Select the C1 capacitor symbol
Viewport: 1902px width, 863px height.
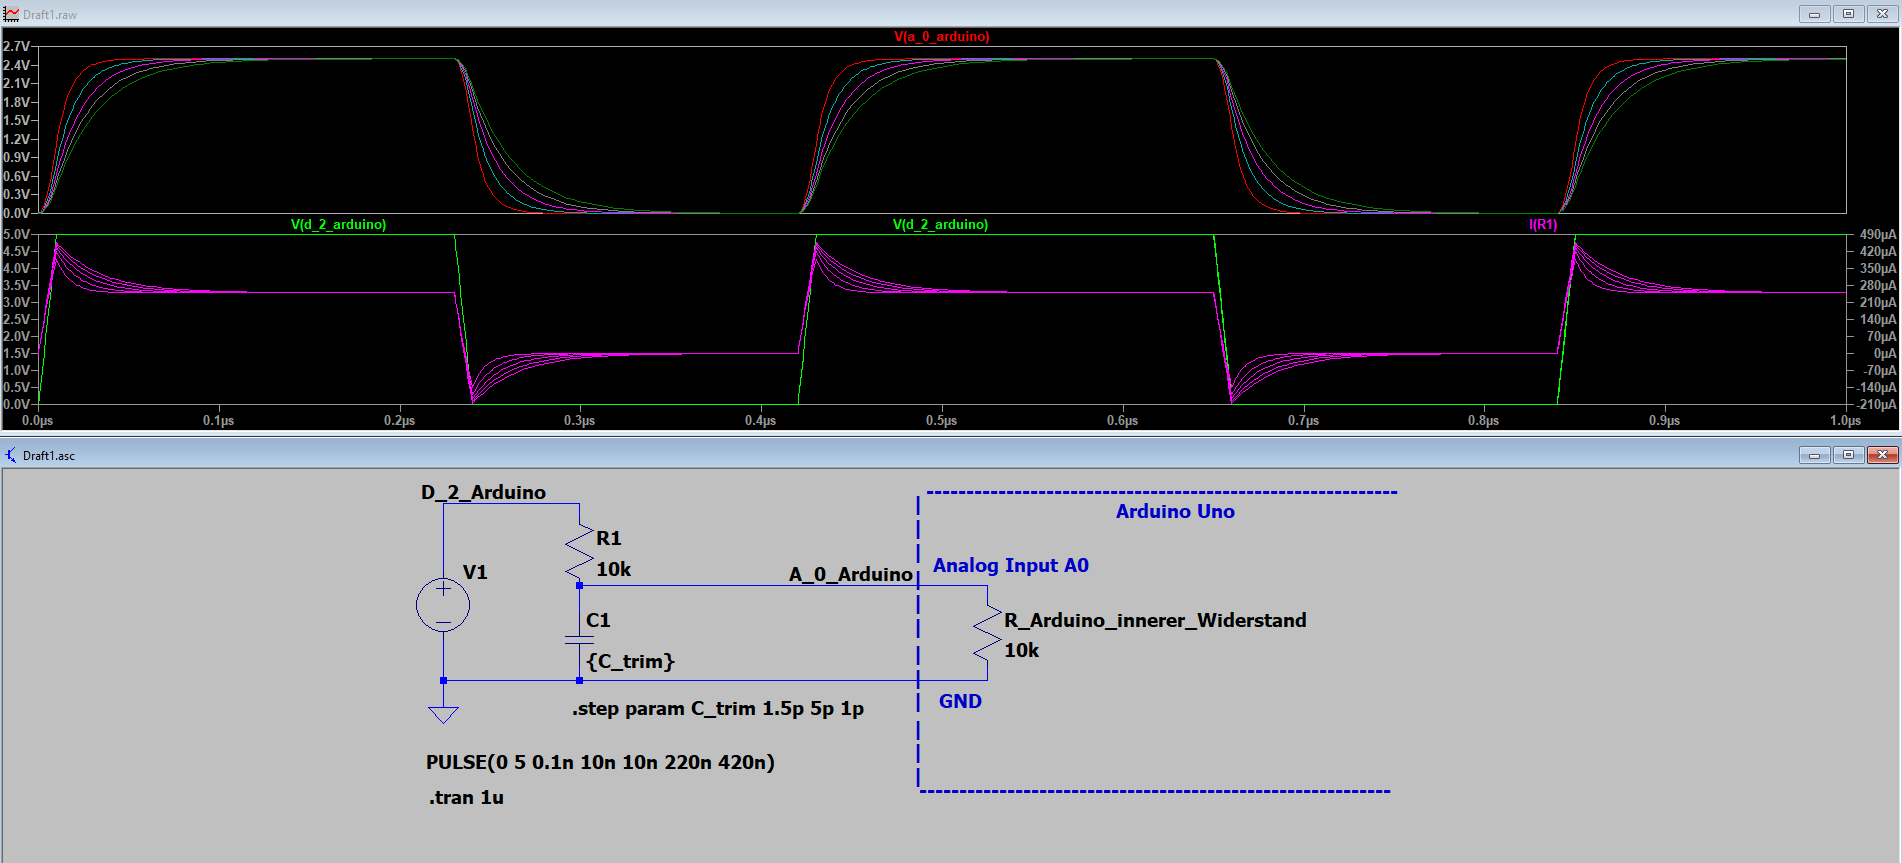[579, 639]
